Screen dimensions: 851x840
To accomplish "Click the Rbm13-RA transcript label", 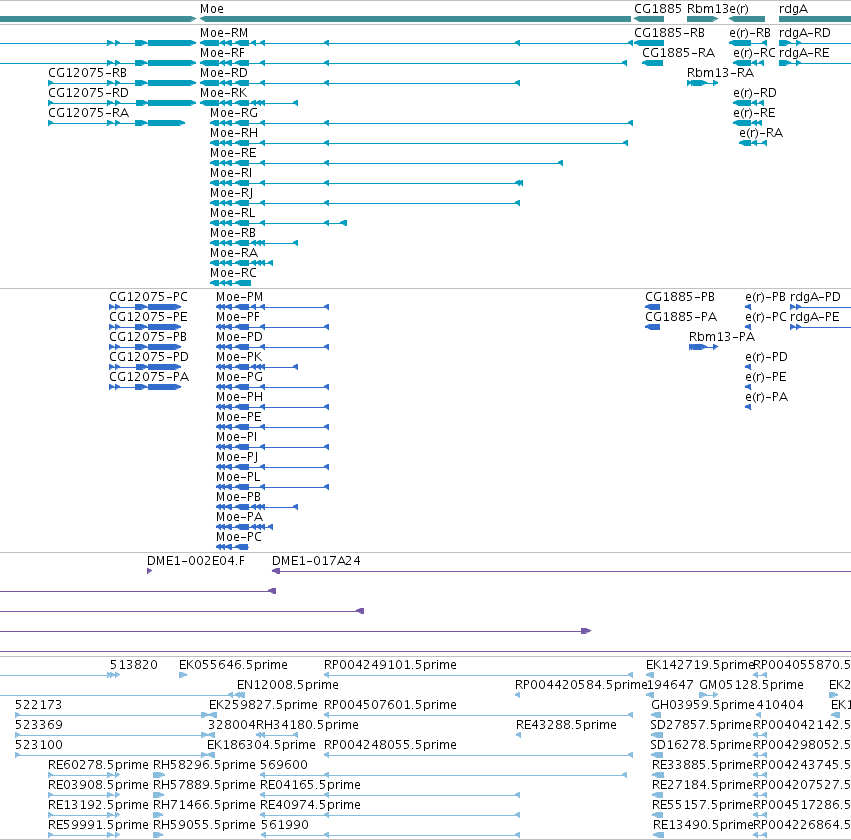I will pyautogui.click(x=721, y=73).
